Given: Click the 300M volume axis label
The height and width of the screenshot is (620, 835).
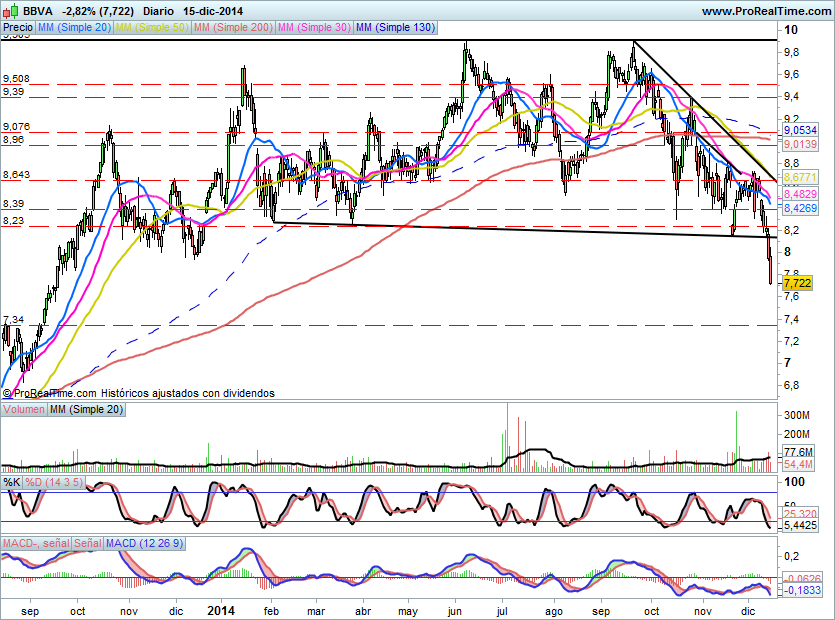Looking at the screenshot, I should [x=797, y=415].
